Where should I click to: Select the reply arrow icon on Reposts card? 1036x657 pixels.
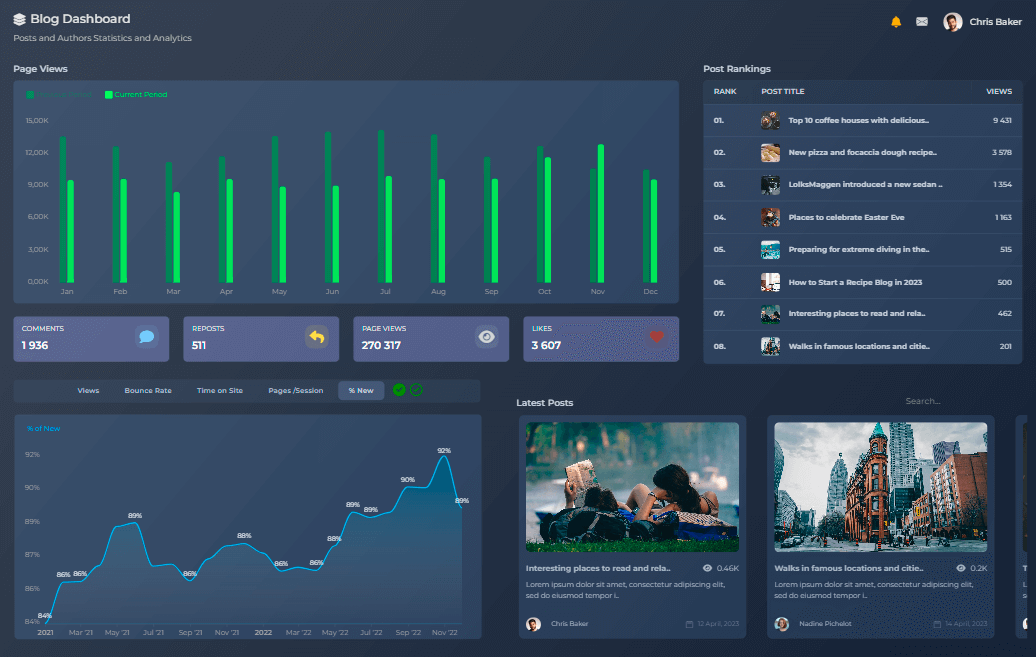(x=317, y=339)
